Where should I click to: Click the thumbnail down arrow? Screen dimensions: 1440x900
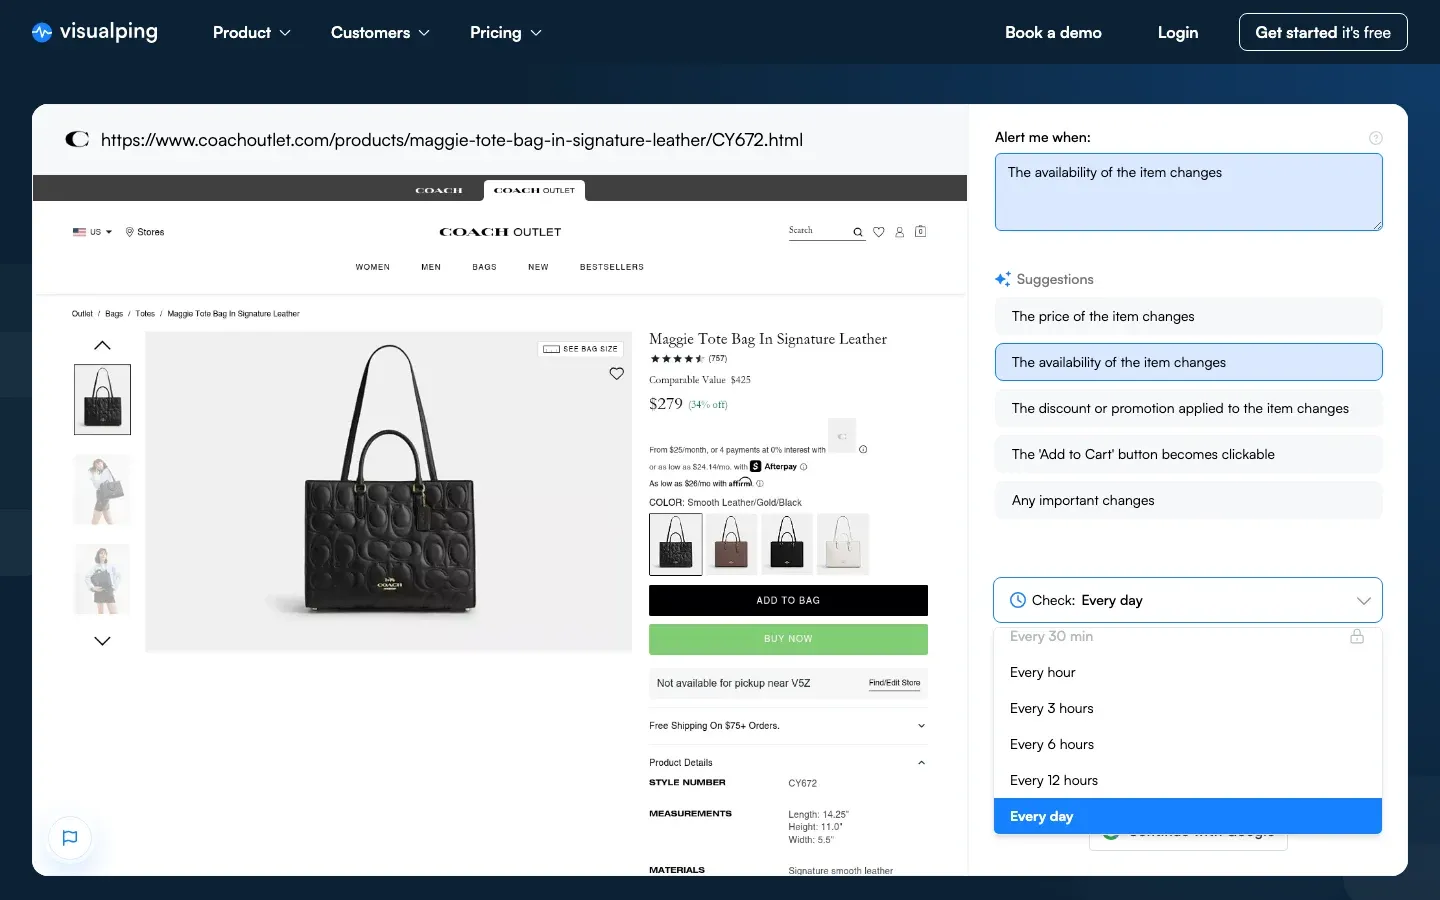[102, 641]
